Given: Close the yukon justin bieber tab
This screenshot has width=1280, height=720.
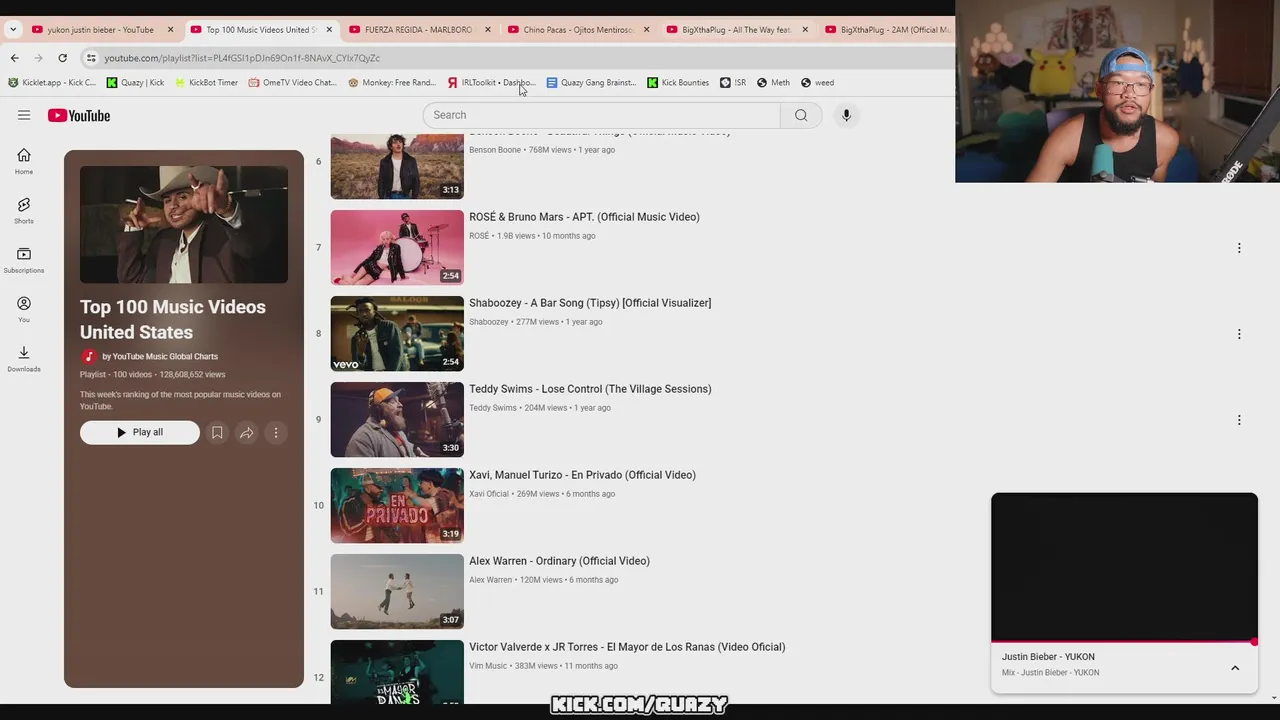Looking at the screenshot, I should tap(170, 30).
